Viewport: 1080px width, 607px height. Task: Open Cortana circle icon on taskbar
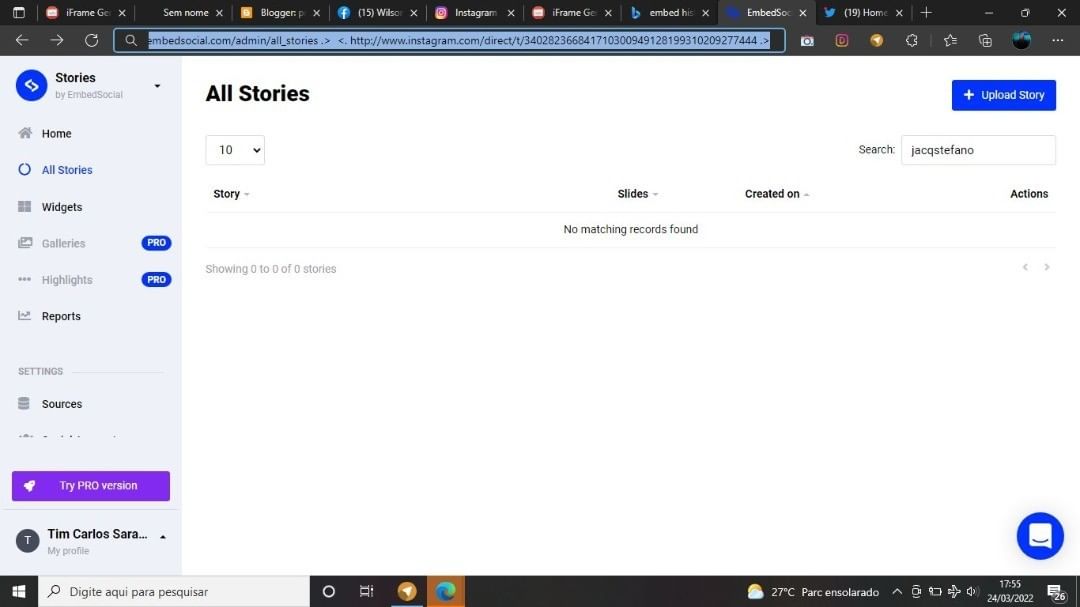(329, 592)
